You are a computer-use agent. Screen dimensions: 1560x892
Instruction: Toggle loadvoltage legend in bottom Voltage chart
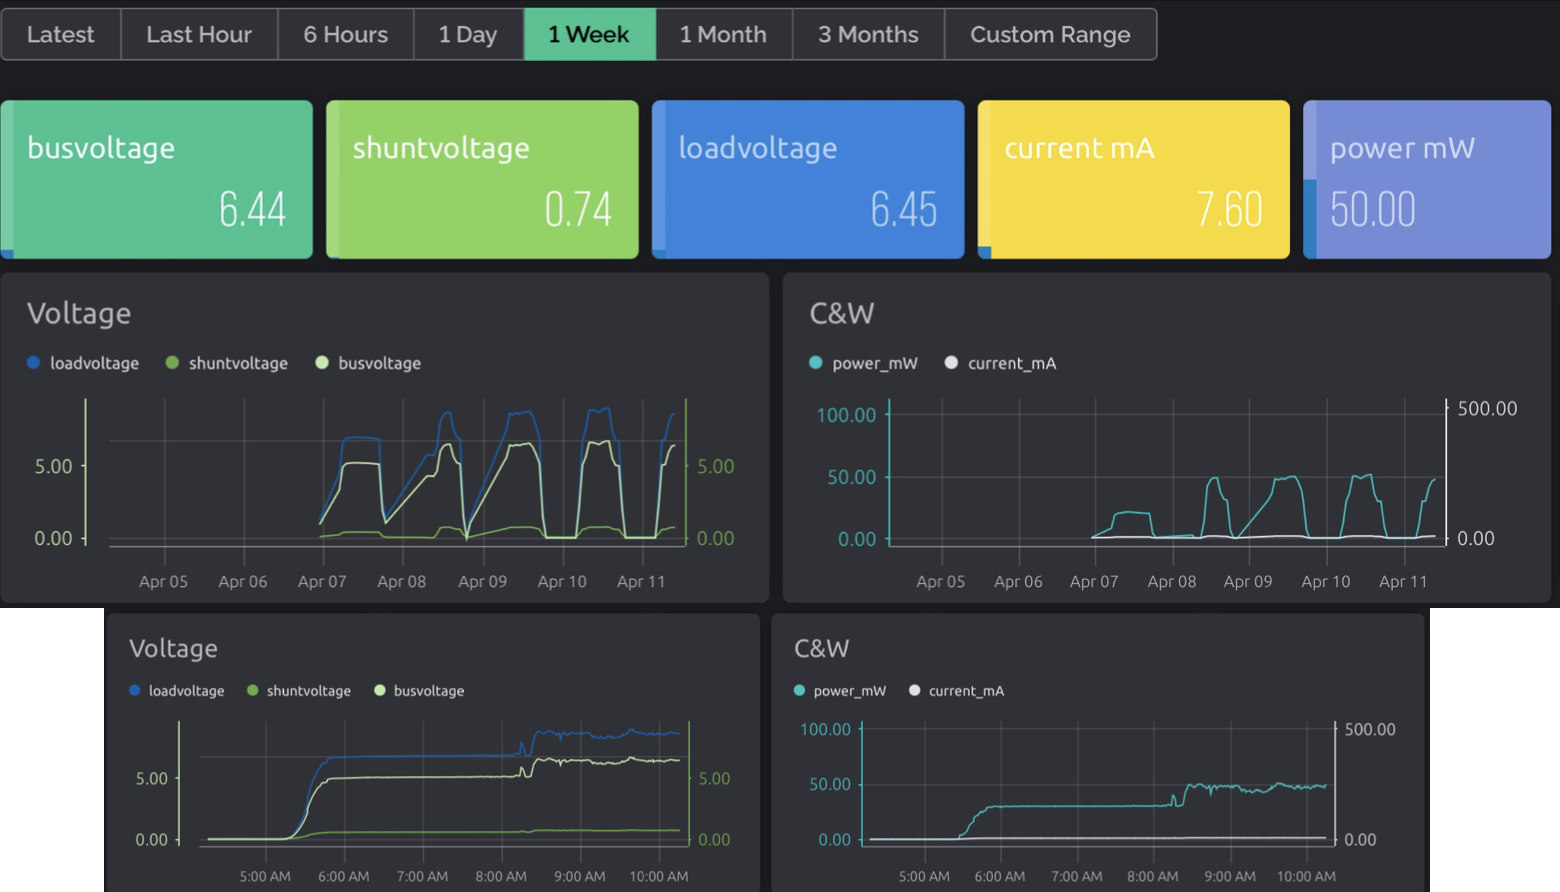(x=176, y=691)
